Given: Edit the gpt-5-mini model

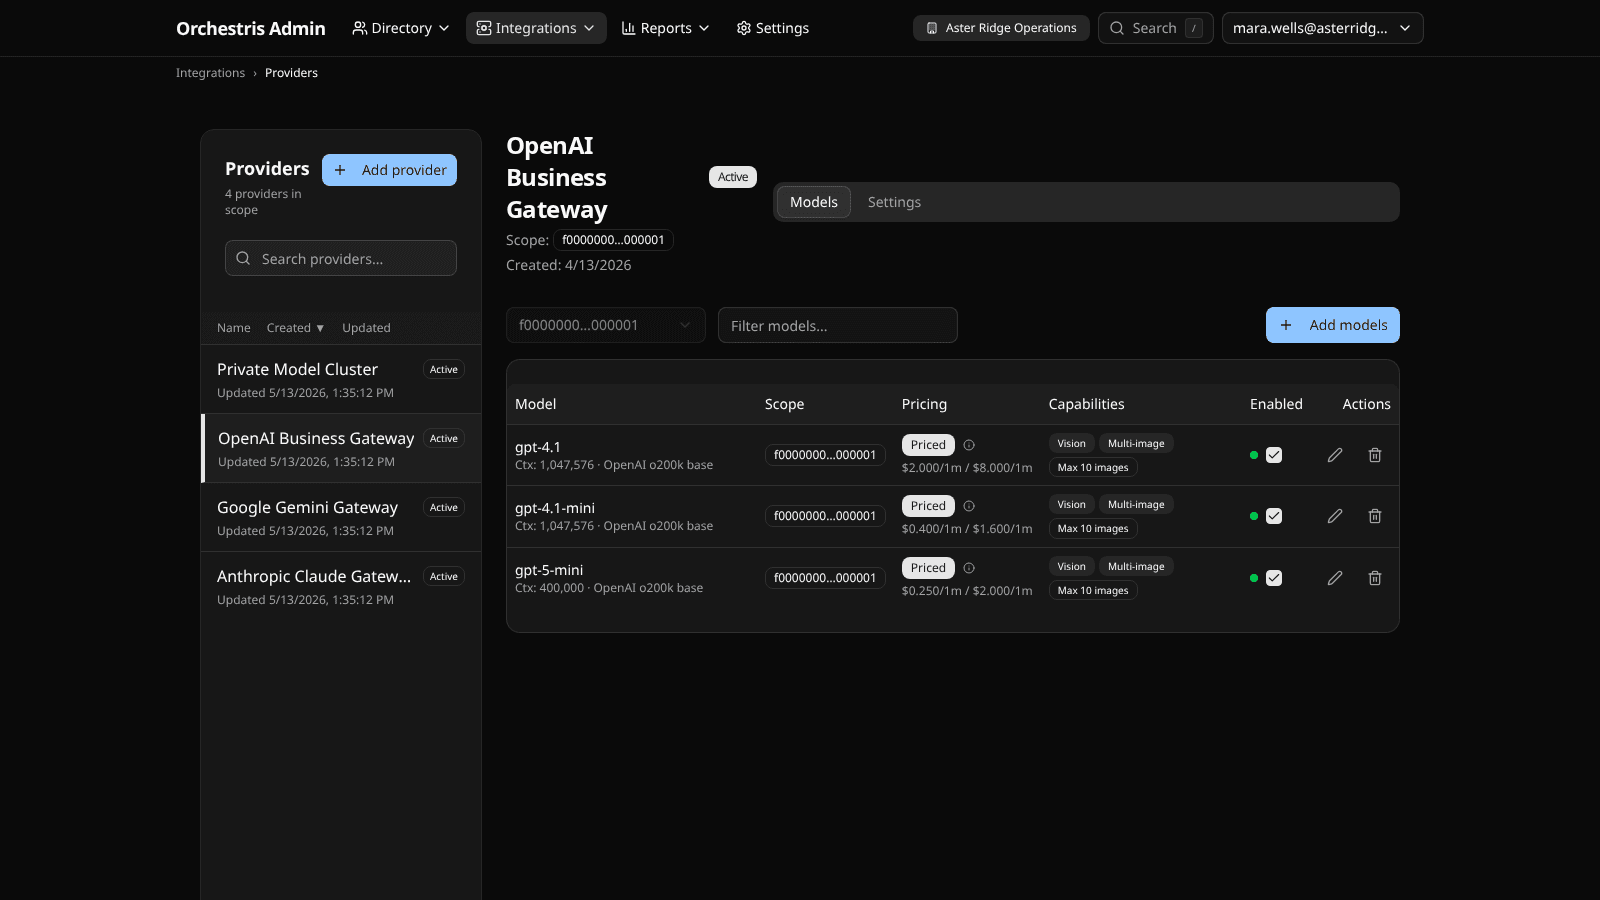Looking at the screenshot, I should click(1335, 578).
